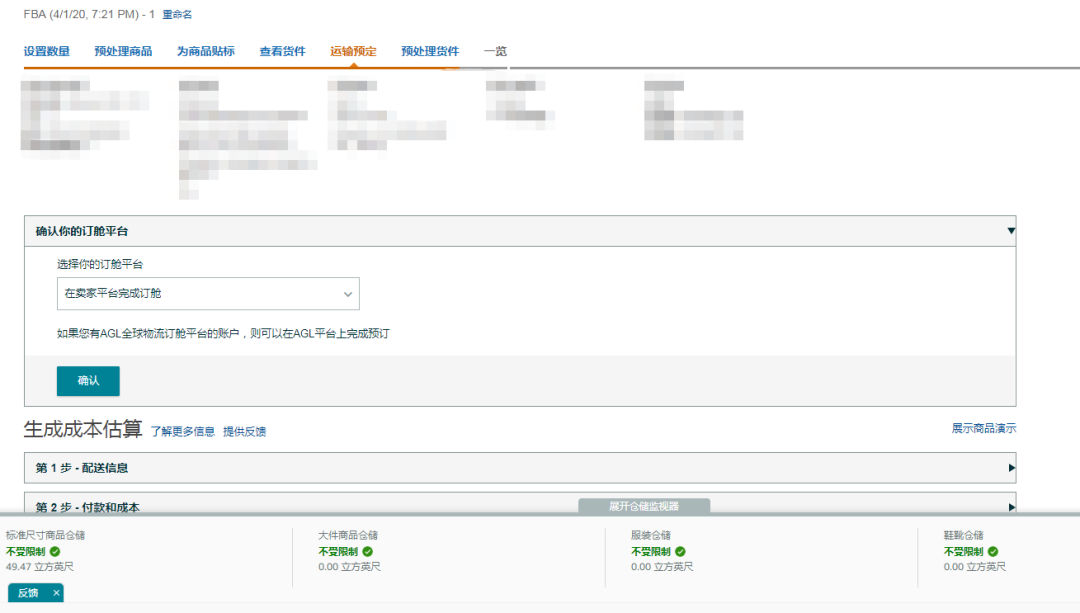Image resolution: width=1080 pixels, height=613 pixels.
Task: Open the 预处理货件 tab
Action: pos(430,51)
